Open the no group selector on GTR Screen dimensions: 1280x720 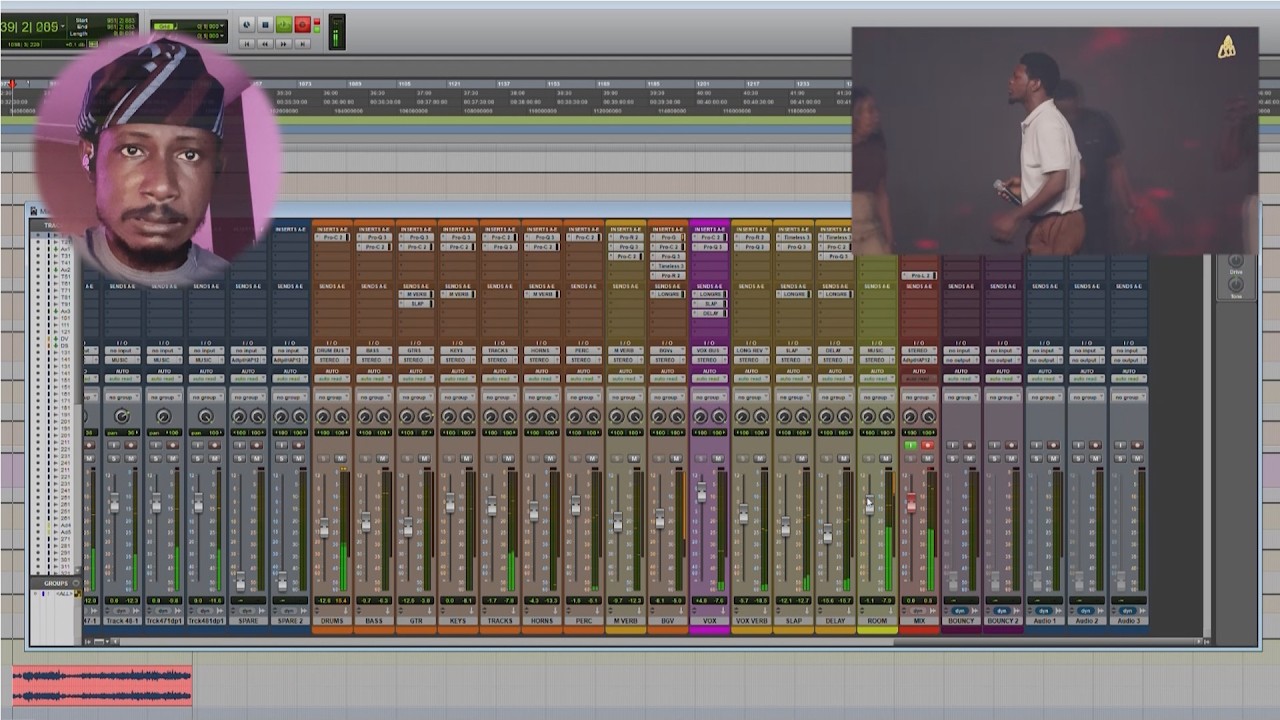tap(415, 397)
